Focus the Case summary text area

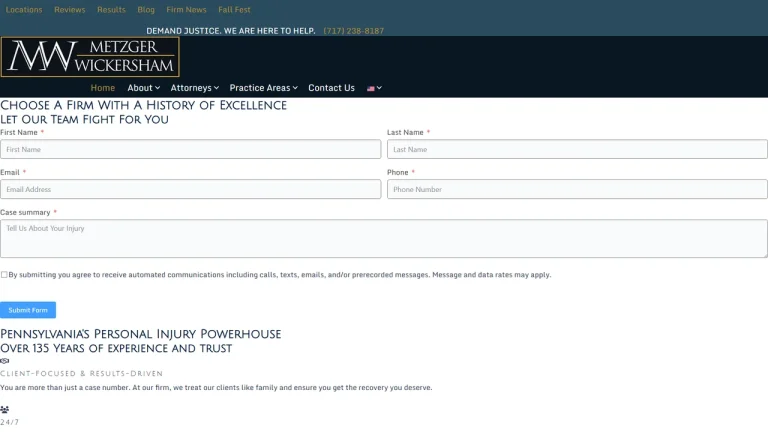click(x=384, y=239)
